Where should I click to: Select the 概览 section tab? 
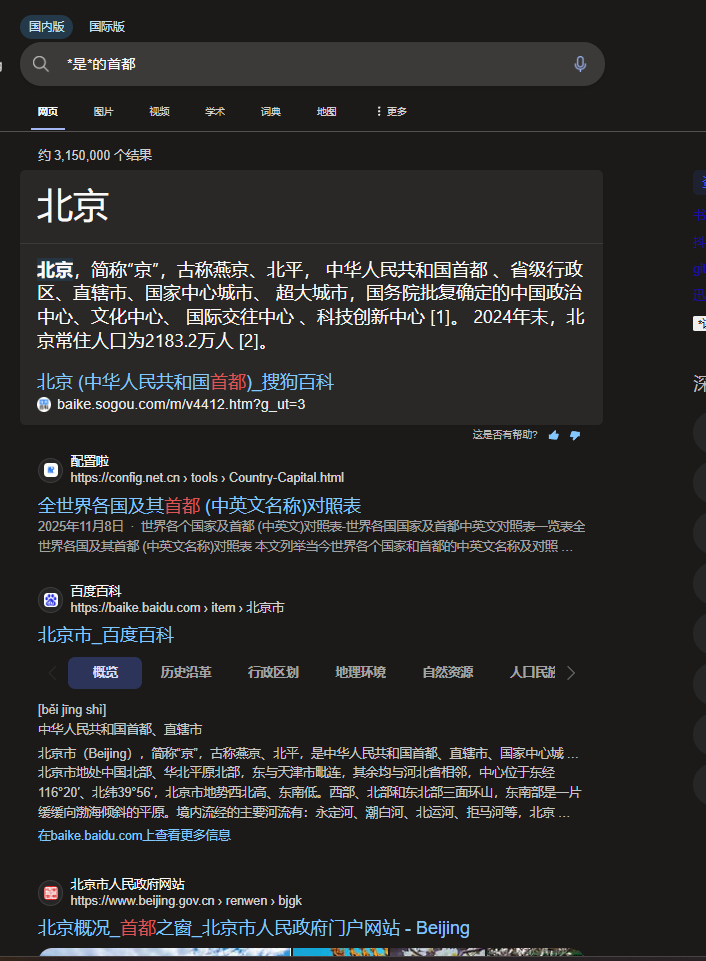[x=105, y=672]
